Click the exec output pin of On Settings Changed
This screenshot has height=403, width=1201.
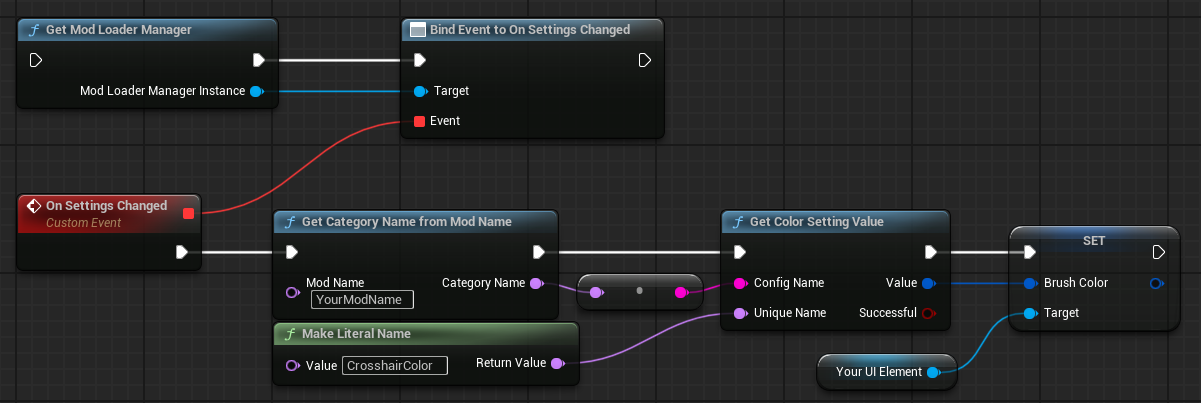[x=182, y=252]
